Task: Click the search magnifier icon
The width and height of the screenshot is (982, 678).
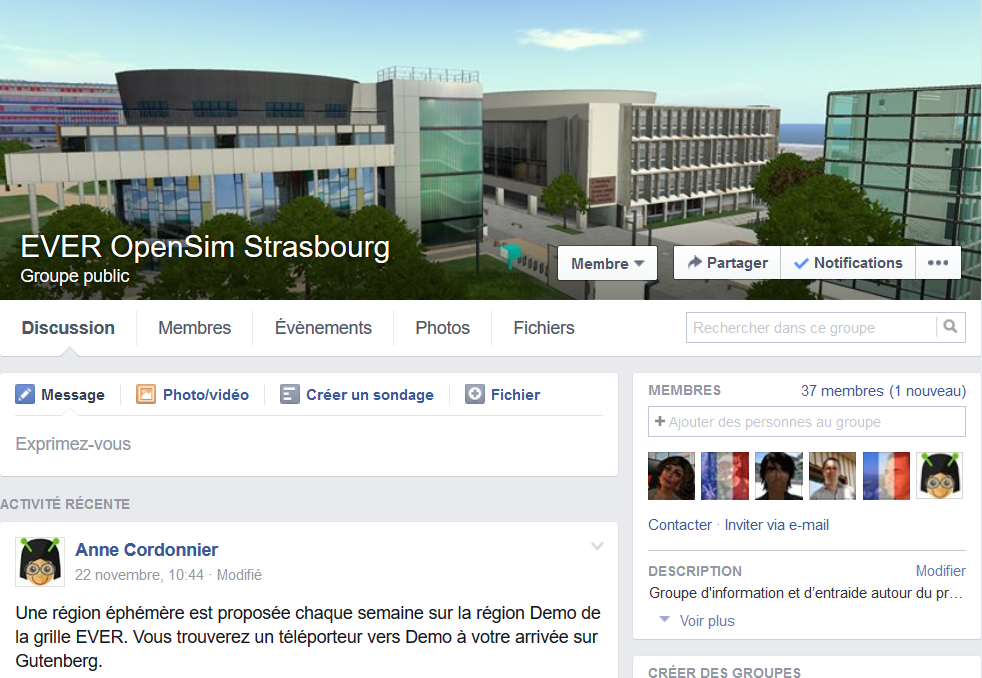Action: tap(950, 327)
